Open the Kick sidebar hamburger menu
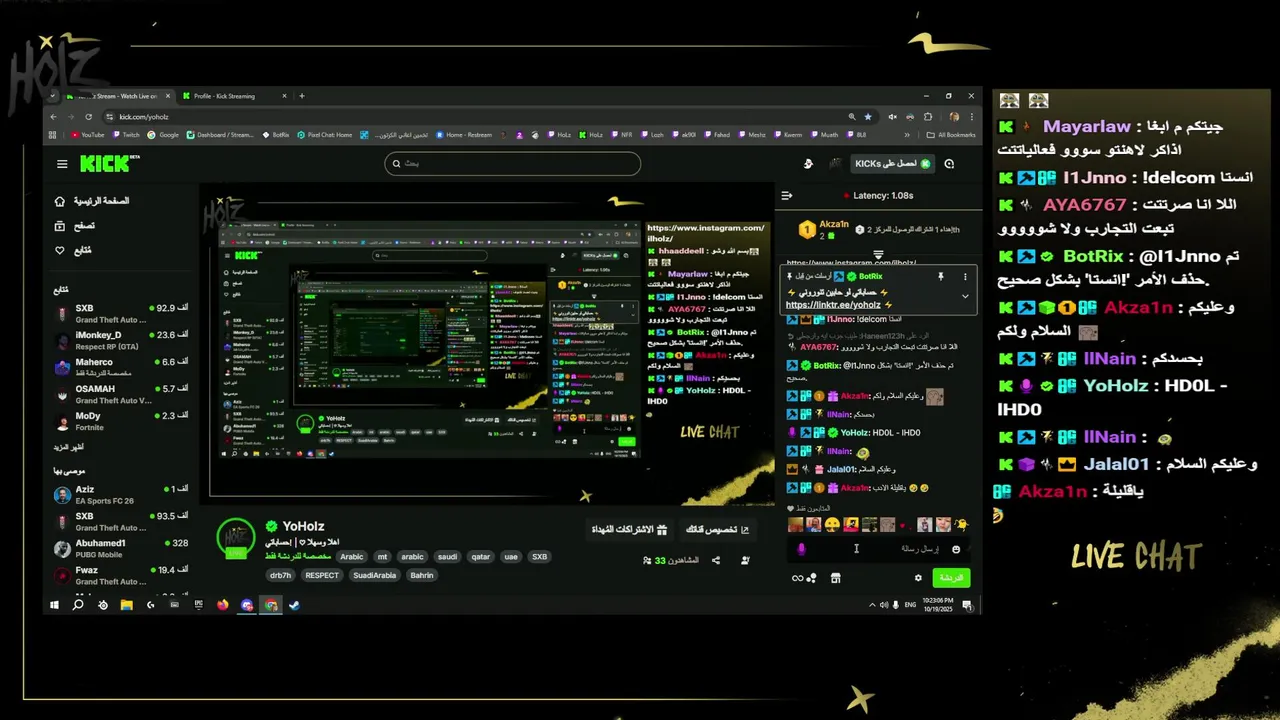This screenshot has width=1280, height=720. click(62, 164)
